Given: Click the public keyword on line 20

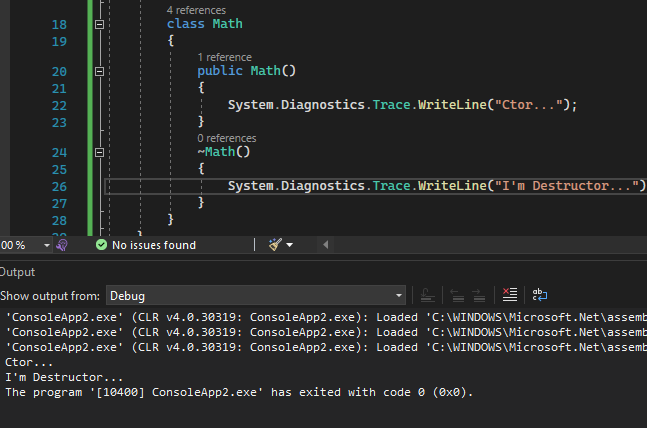Looking at the screenshot, I should (x=220, y=71).
